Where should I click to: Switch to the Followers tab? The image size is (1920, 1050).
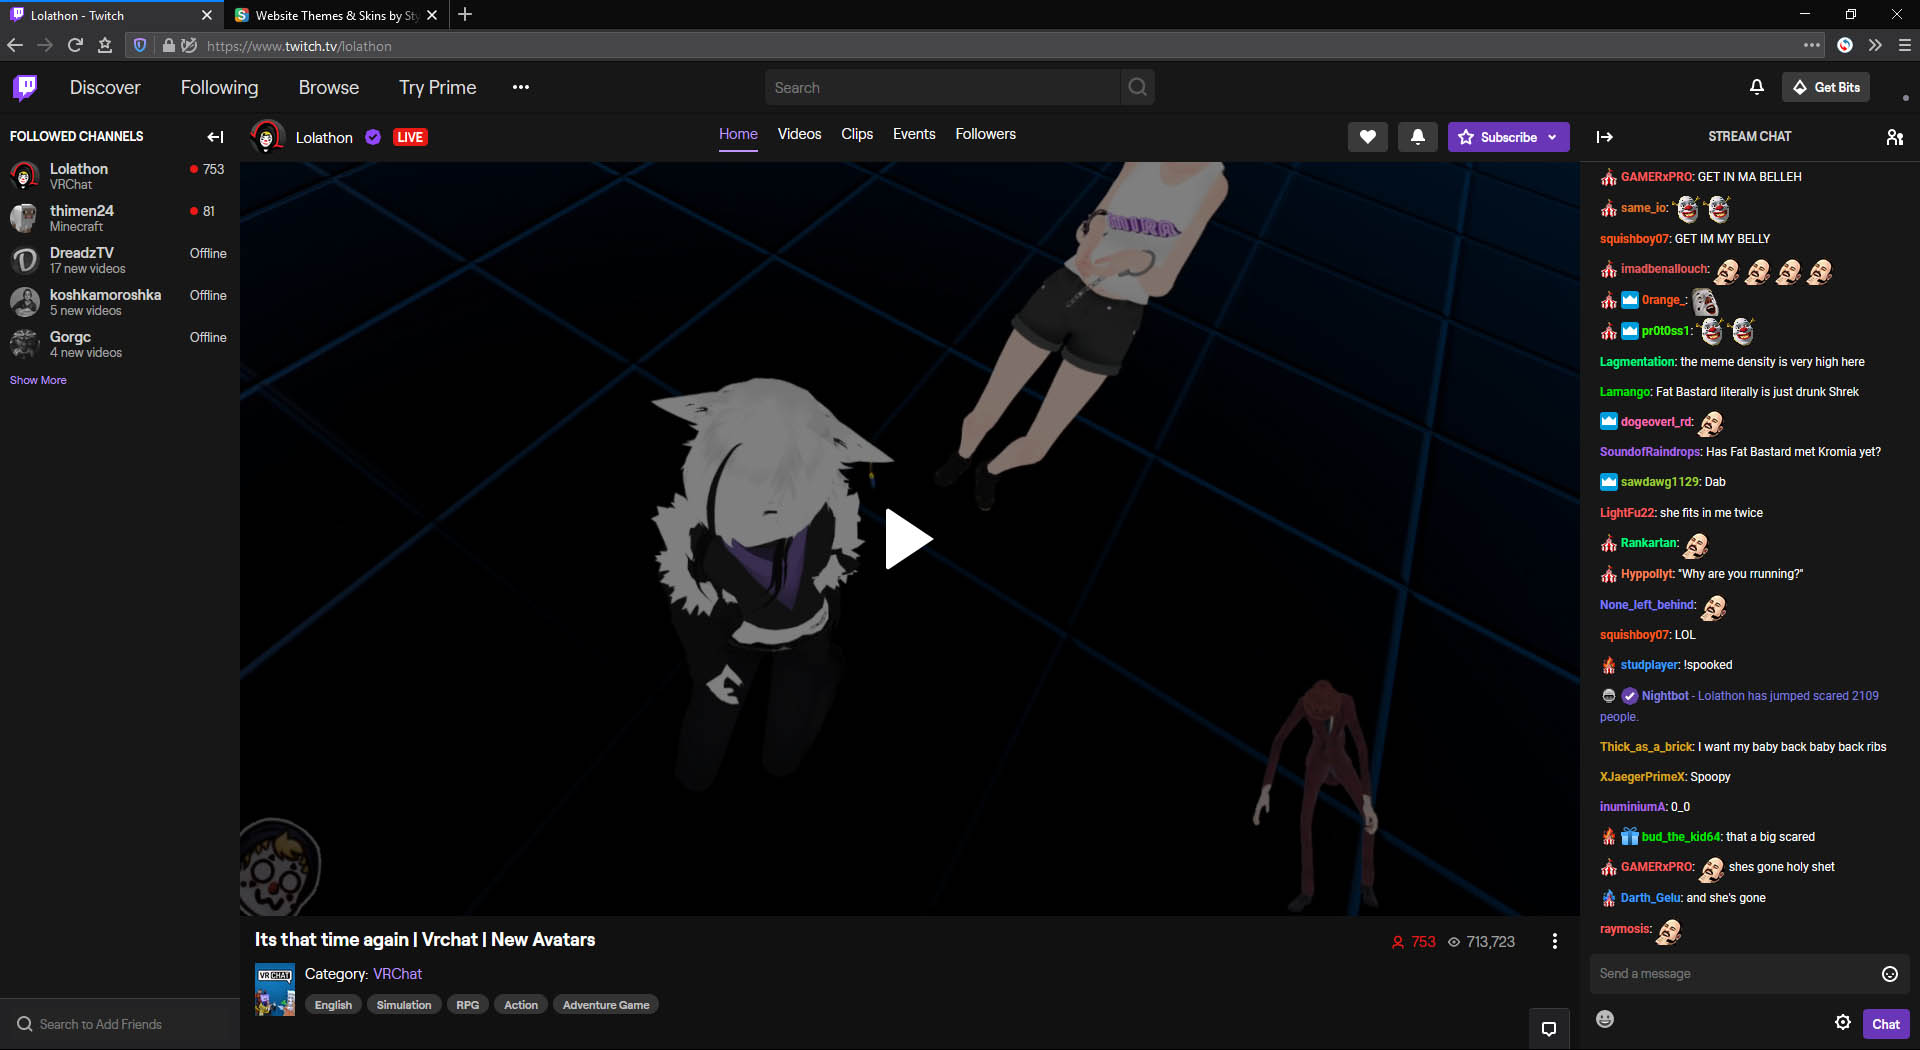click(985, 134)
